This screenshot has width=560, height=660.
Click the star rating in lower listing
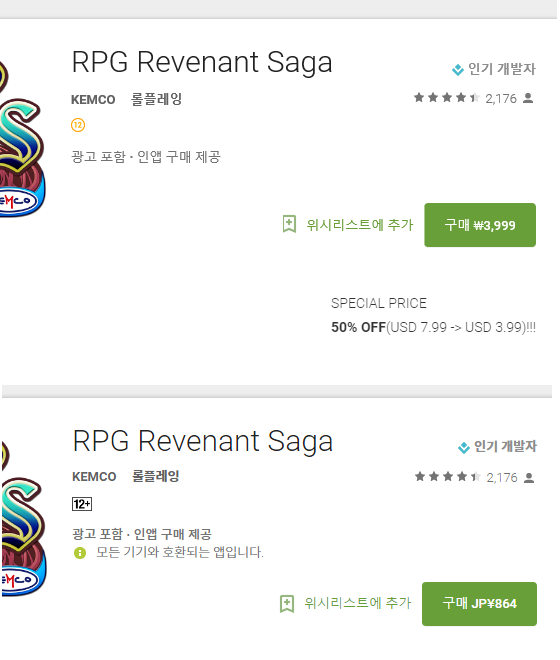pyautogui.click(x=448, y=477)
